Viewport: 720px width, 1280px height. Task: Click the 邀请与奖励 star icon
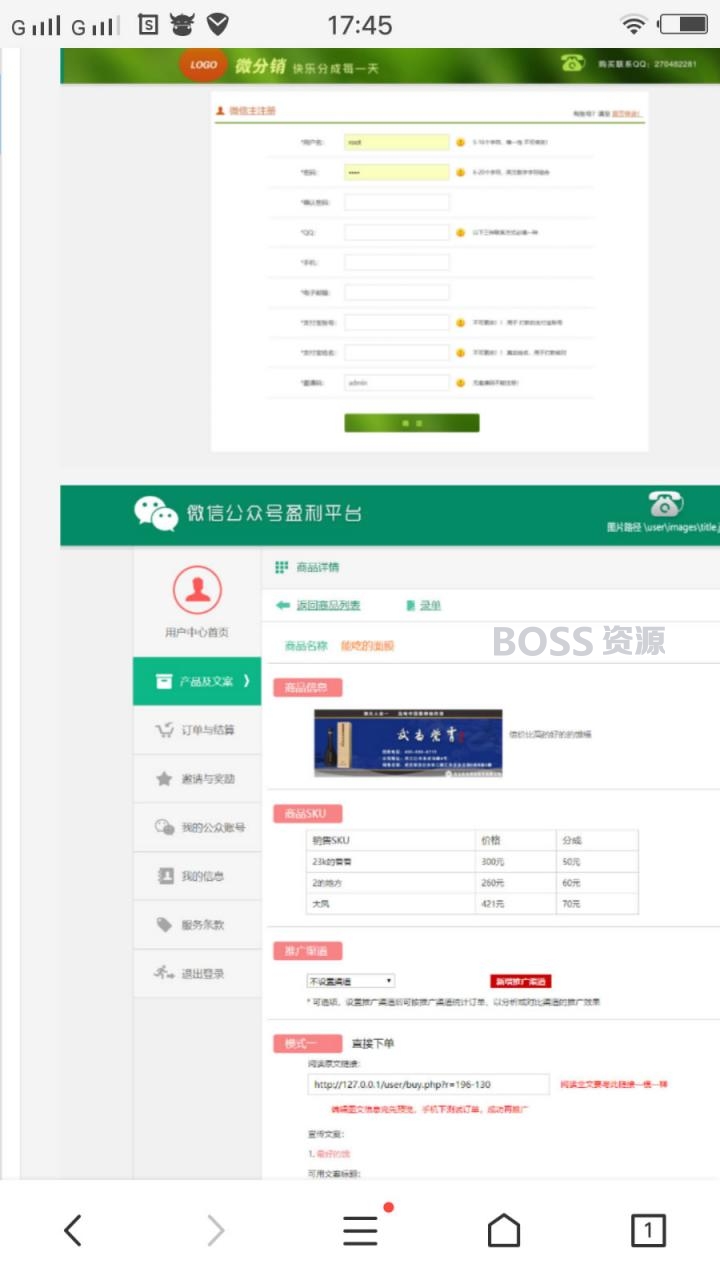coord(164,778)
